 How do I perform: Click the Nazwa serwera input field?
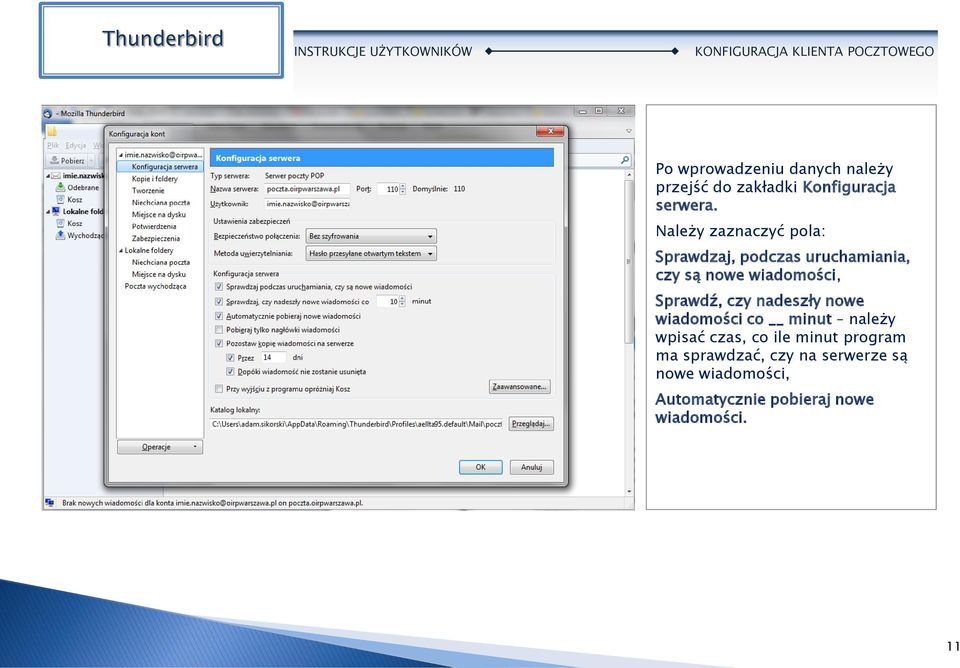307,189
